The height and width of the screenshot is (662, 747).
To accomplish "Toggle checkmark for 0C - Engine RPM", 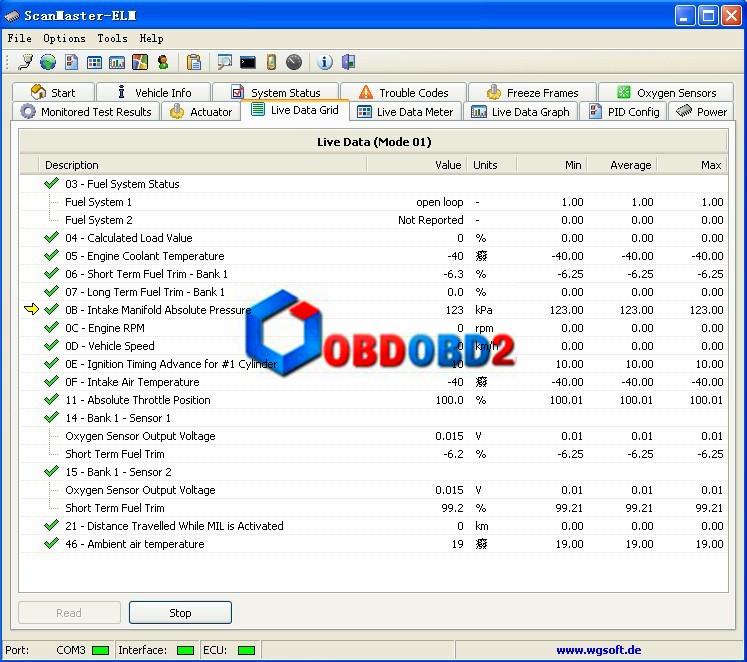I will pyautogui.click(x=52, y=328).
